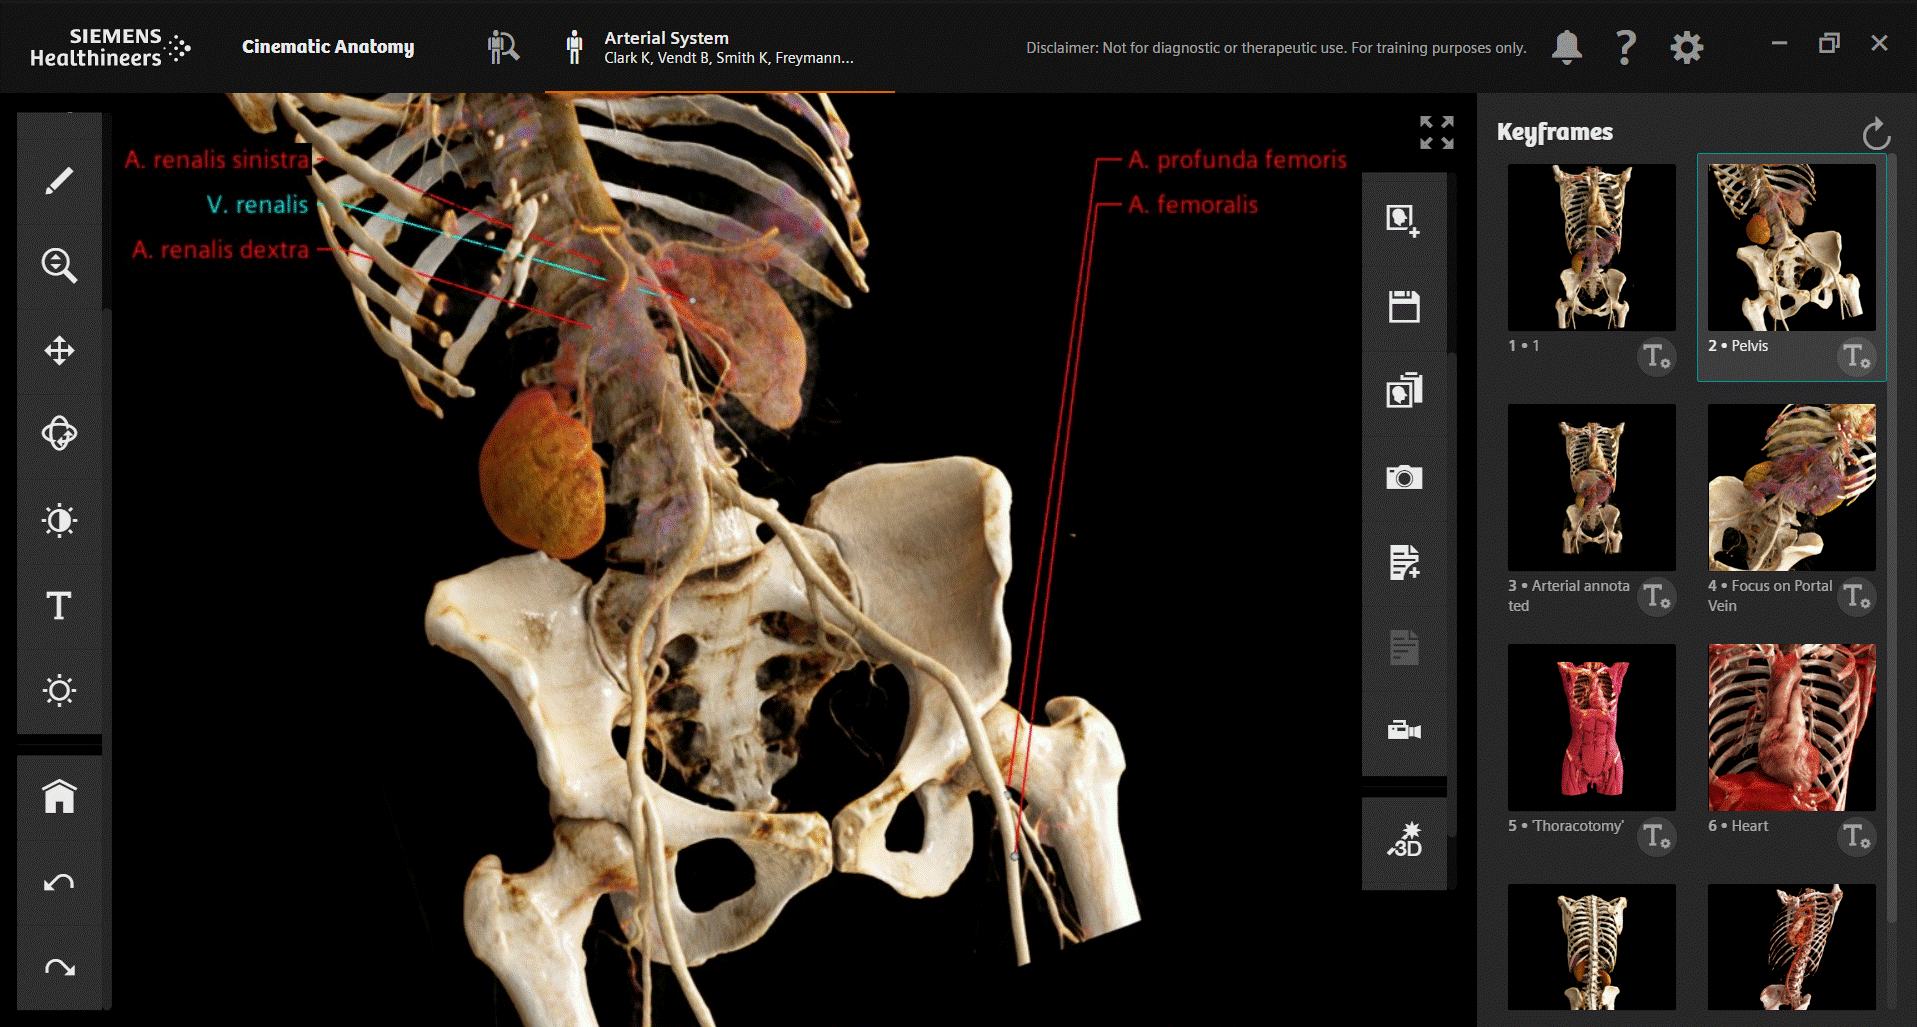Screen dimensions: 1917x1027
Task: Select the Pelvis keyframe thumbnail
Action: point(1792,247)
